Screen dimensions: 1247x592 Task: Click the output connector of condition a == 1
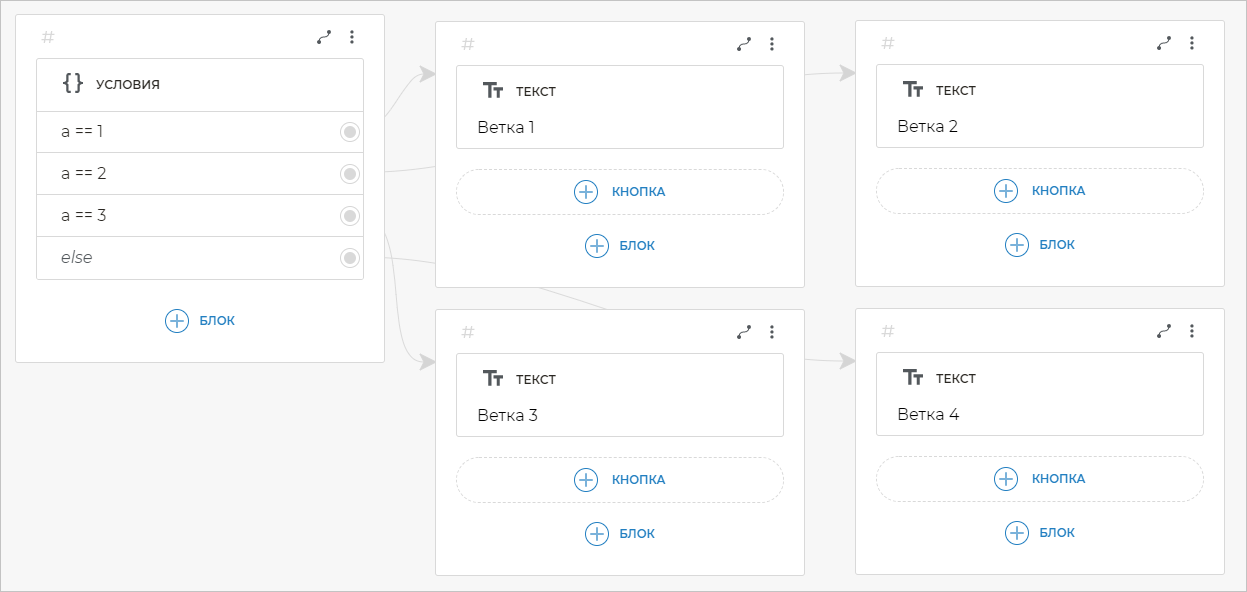350,132
